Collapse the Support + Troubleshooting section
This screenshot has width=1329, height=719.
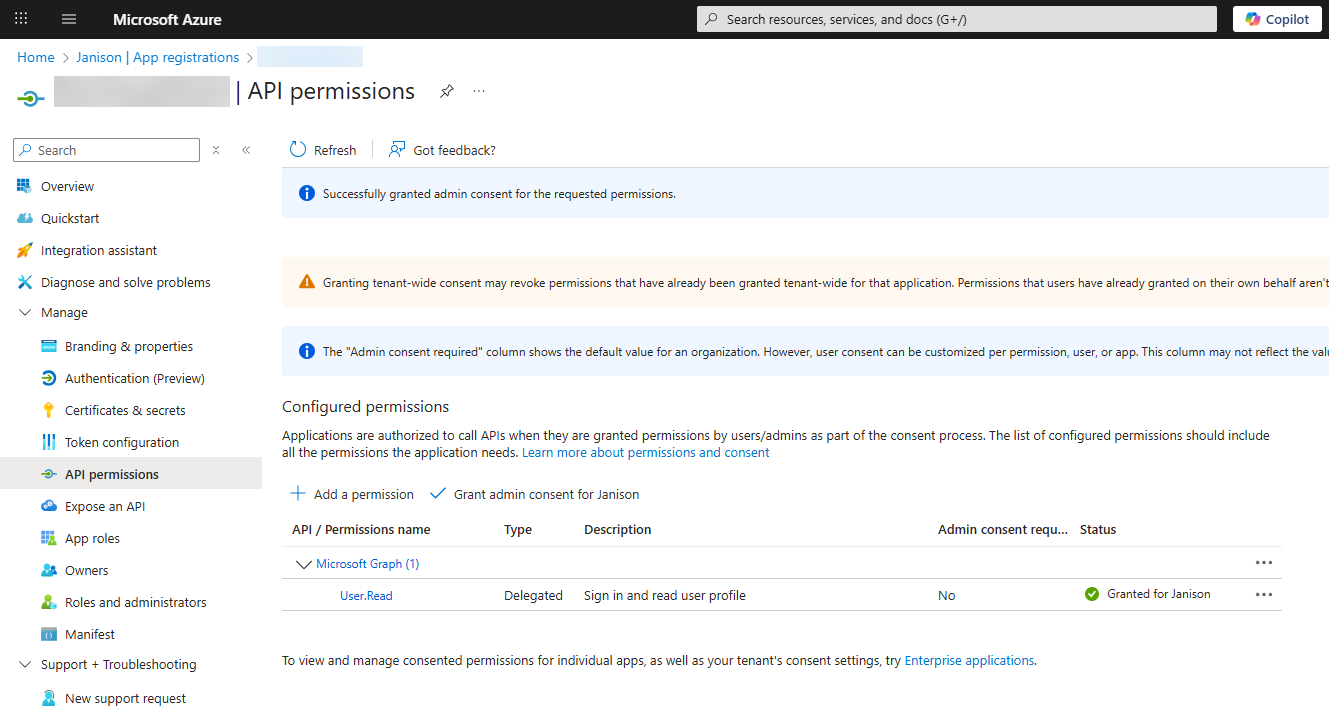click(x=25, y=665)
